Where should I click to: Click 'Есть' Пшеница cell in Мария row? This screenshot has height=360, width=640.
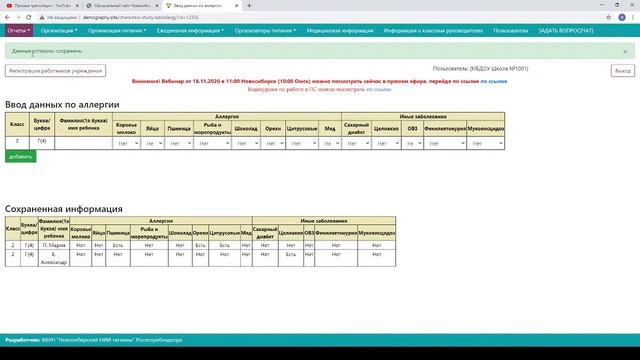click(x=118, y=245)
